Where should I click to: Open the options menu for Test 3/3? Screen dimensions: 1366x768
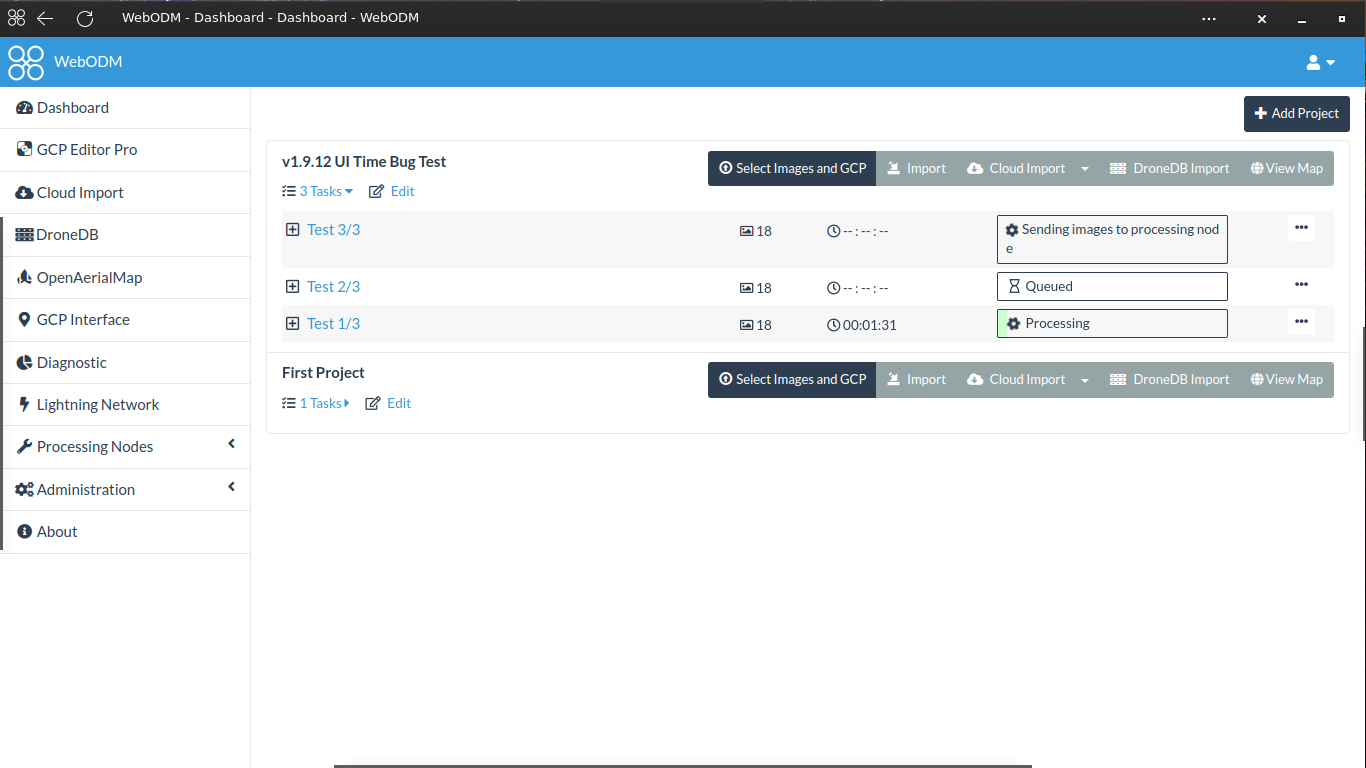point(1301,228)
